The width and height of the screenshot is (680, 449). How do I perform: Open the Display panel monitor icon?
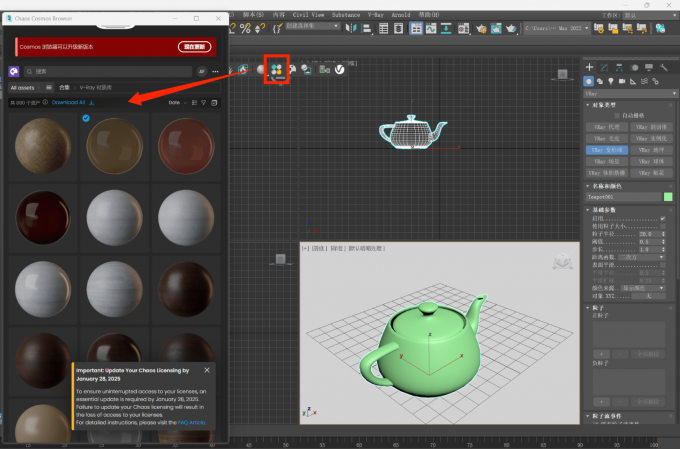coord(649,67)
